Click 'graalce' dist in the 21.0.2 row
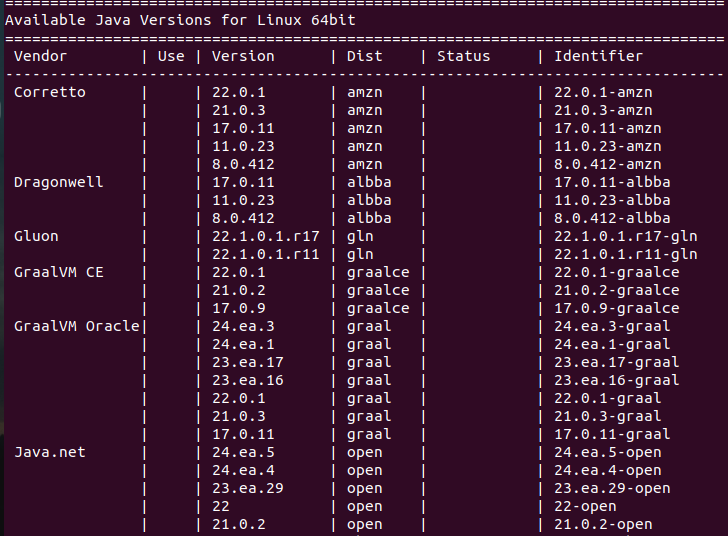Viewport: 728px width, 536px height. [378, 290]
